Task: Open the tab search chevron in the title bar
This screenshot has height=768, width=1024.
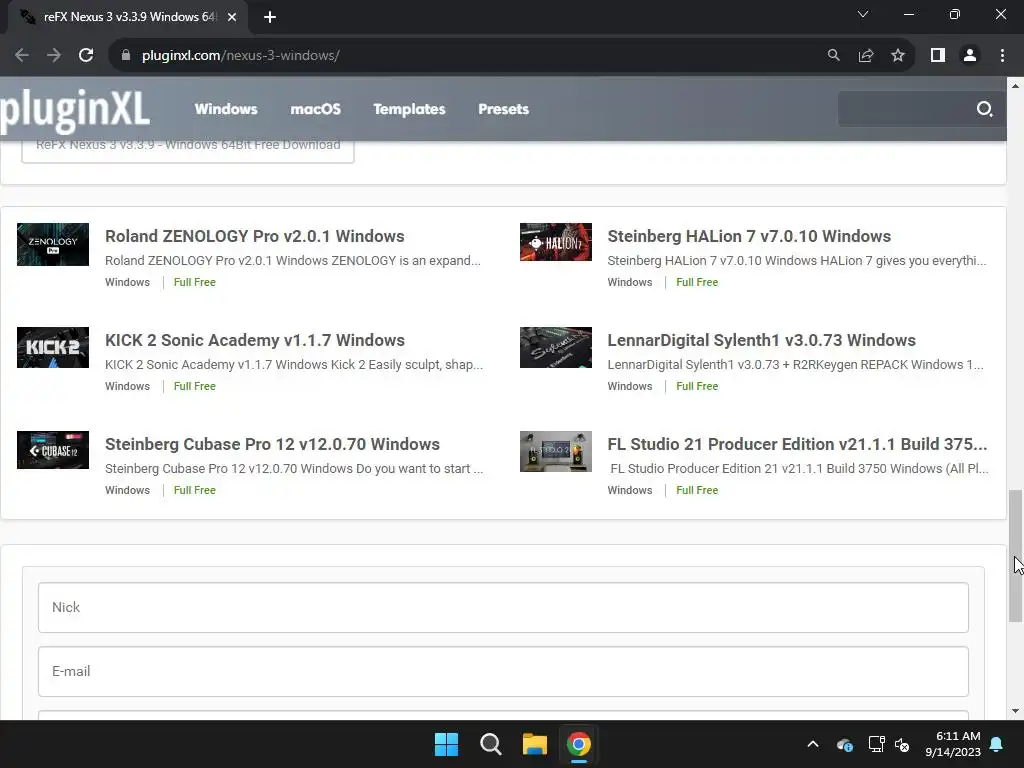Action: (863, 14)
